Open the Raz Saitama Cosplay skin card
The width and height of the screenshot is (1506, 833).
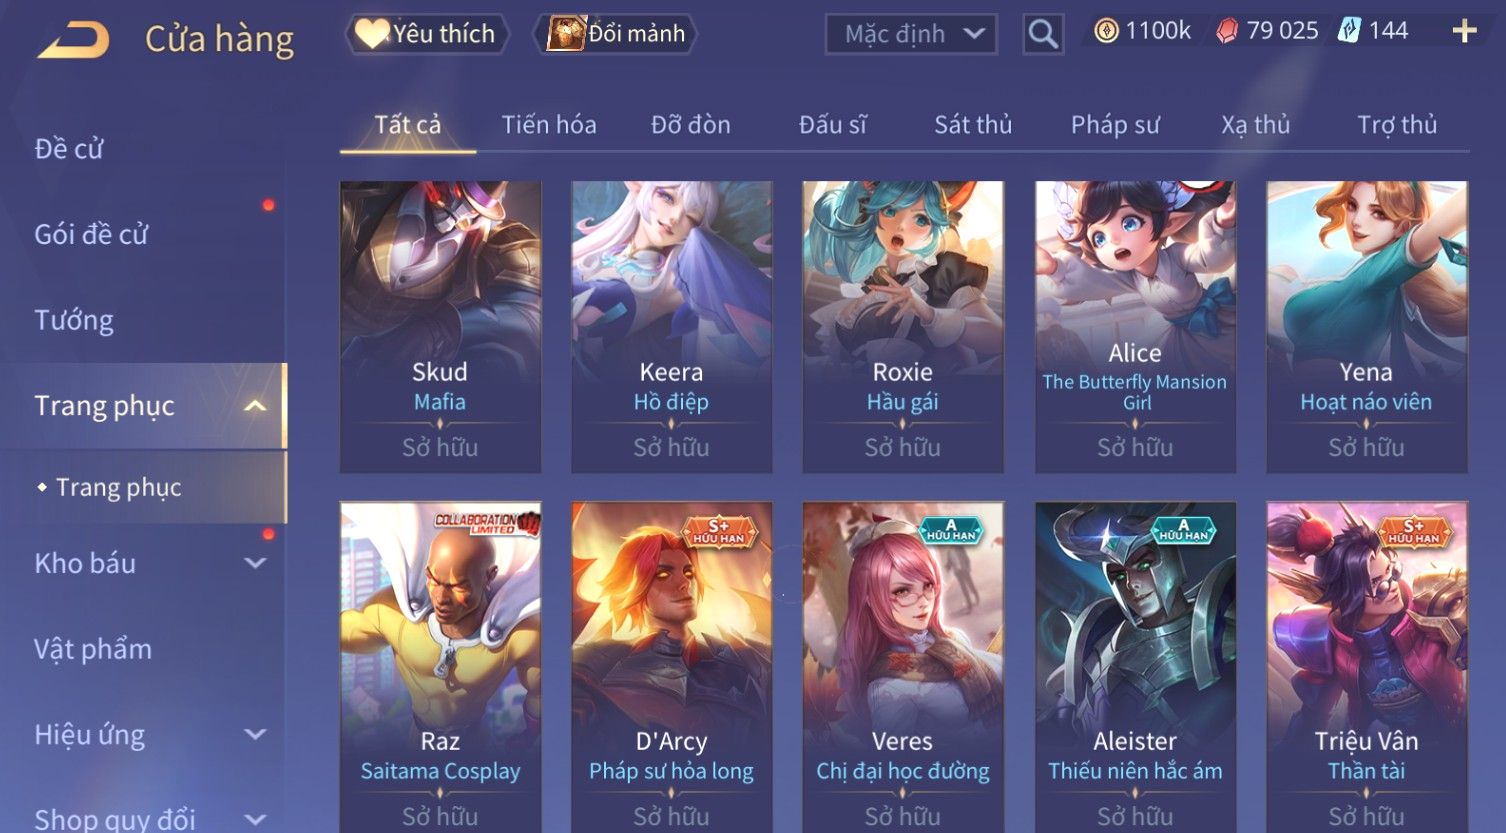click(x=440, y=667)
